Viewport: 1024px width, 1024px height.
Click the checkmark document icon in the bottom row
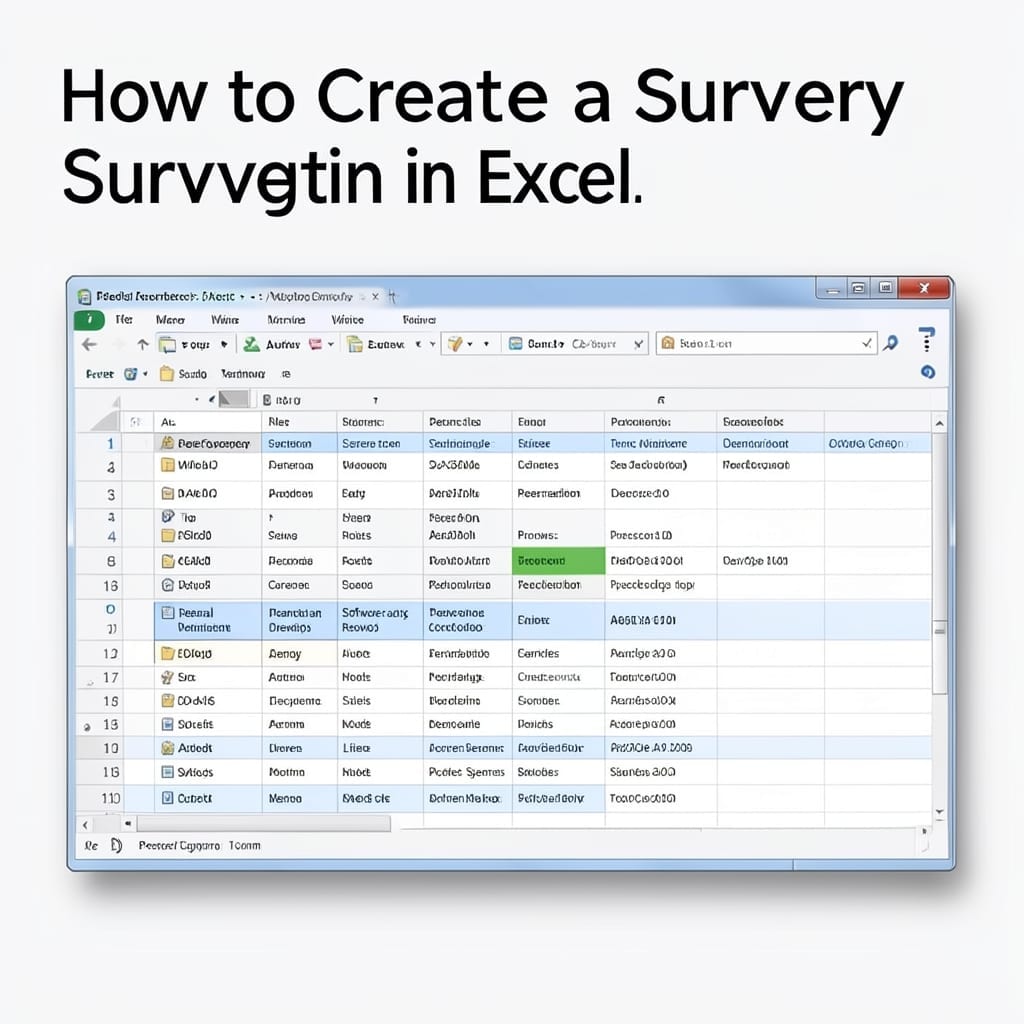pyautogui.click(x=167, y=797)
